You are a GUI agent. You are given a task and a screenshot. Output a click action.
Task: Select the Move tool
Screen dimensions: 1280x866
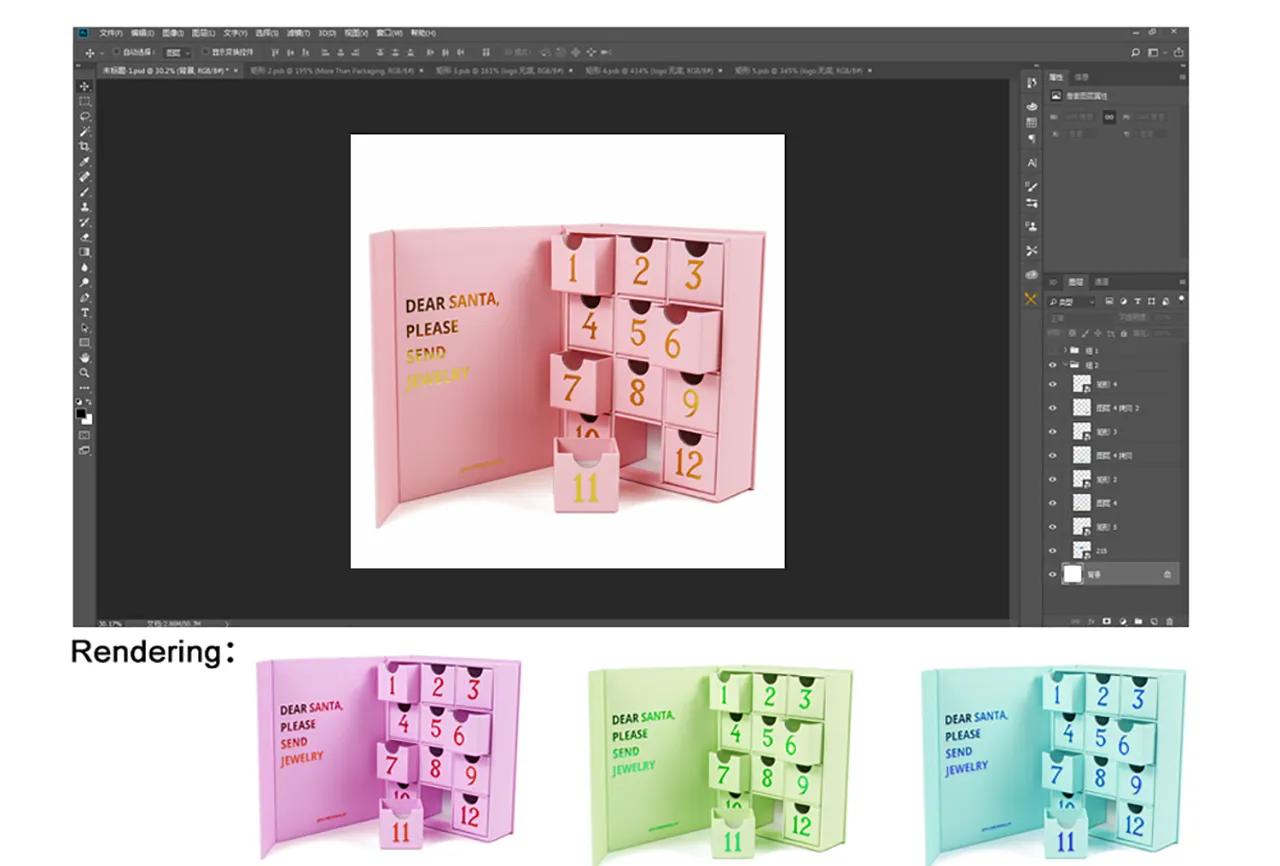pyautogui.click(x=83, y=86)
